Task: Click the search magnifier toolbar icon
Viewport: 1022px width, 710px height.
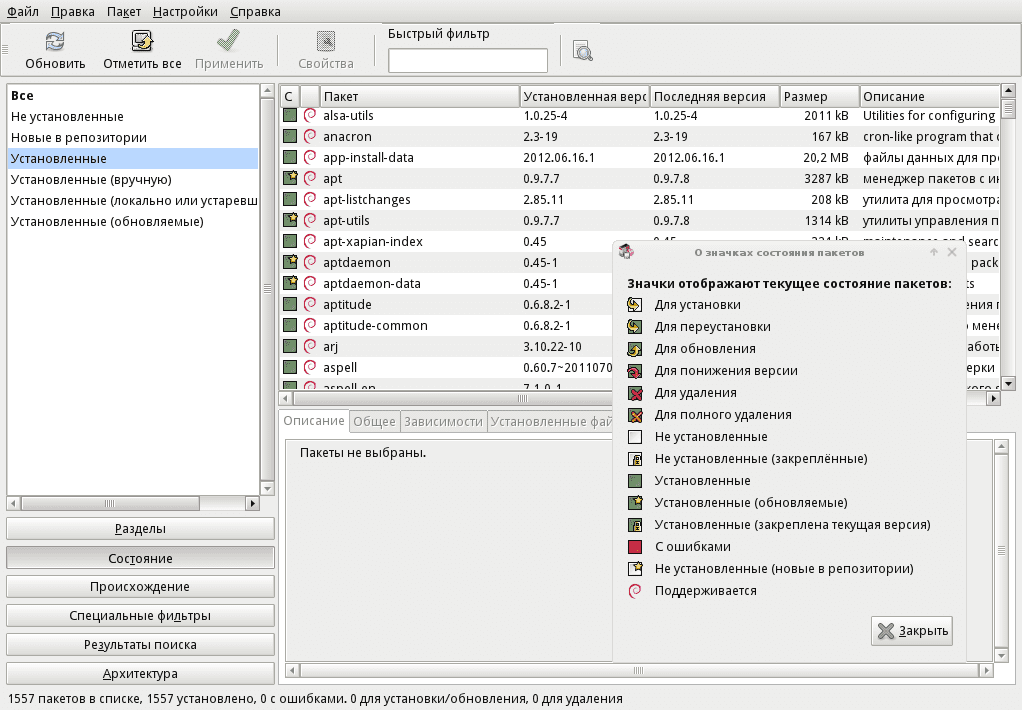Action: 583,50
